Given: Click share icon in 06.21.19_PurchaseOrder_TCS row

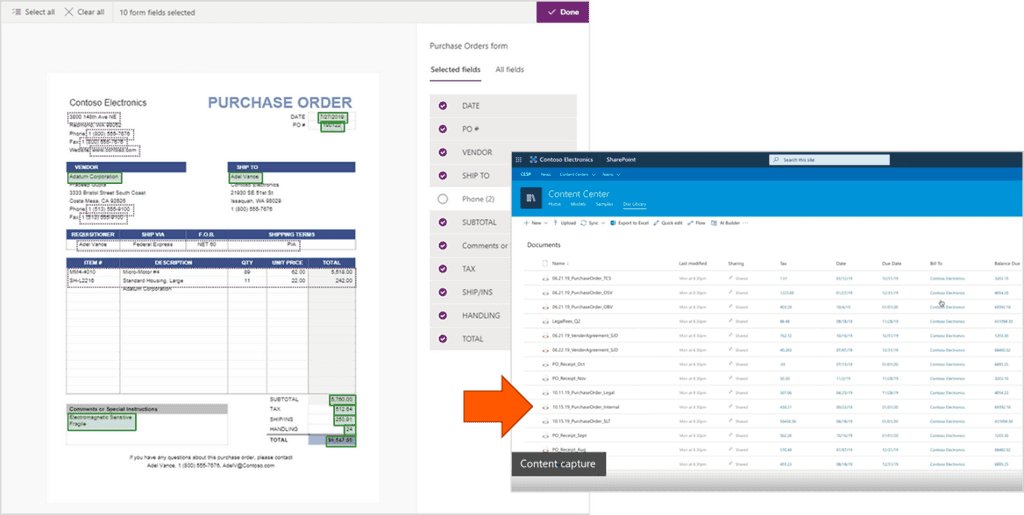Looking at the screenshot, I should tap(731, 278).
